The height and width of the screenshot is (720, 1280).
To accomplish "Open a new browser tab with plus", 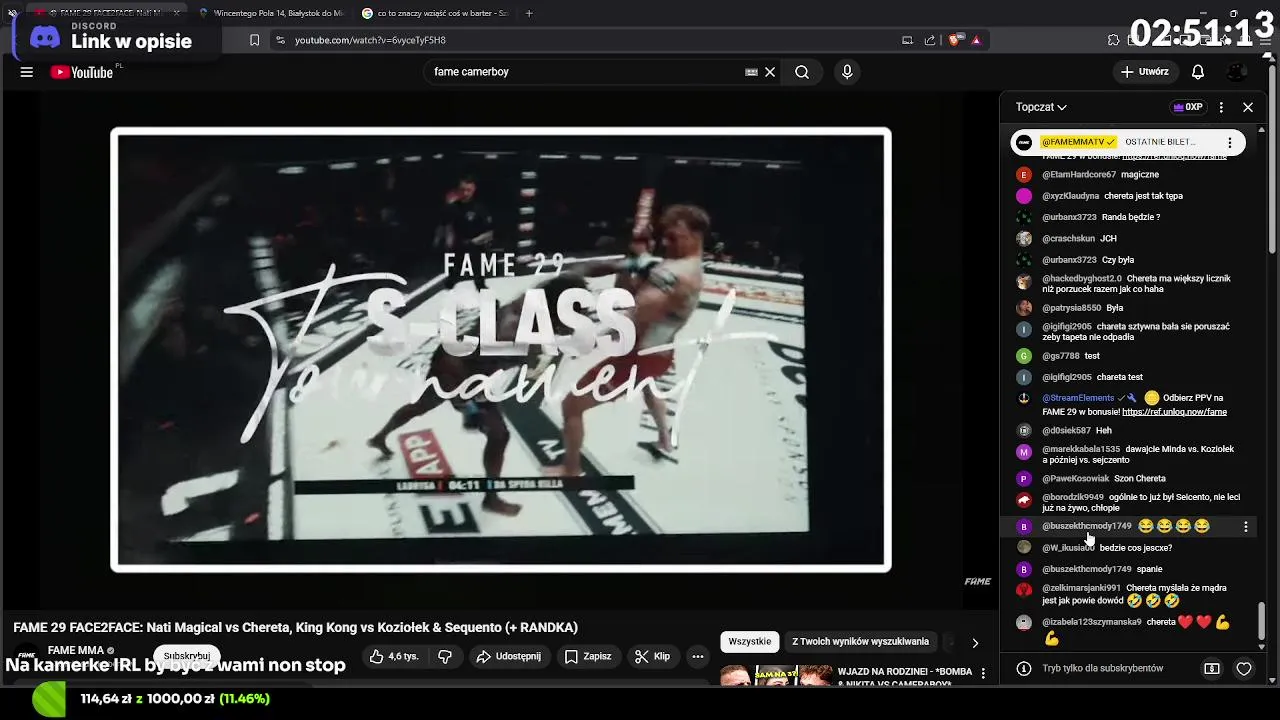I will [529, 13].
